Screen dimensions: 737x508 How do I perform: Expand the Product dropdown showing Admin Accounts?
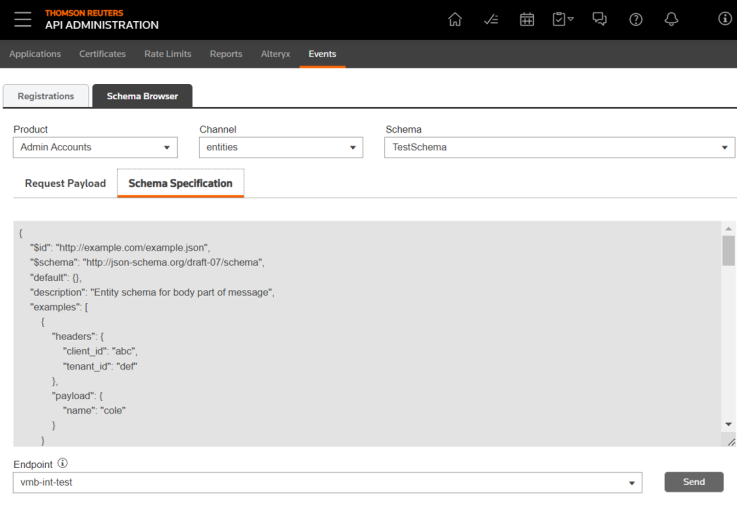pos(95,147)
